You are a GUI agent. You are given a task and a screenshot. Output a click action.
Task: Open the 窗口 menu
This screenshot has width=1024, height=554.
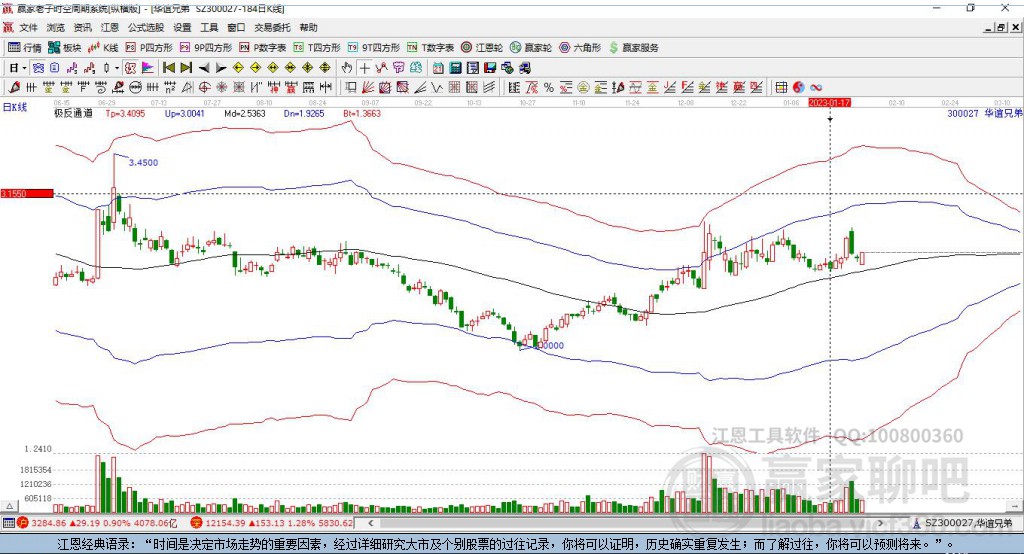click(x=236, y=27)
